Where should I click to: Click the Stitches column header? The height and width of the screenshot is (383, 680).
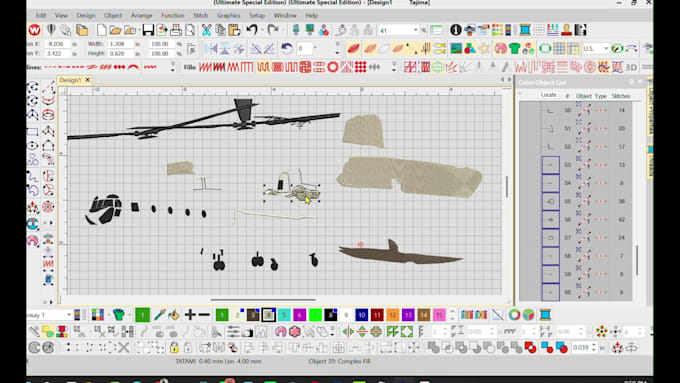tap(621, 96)
